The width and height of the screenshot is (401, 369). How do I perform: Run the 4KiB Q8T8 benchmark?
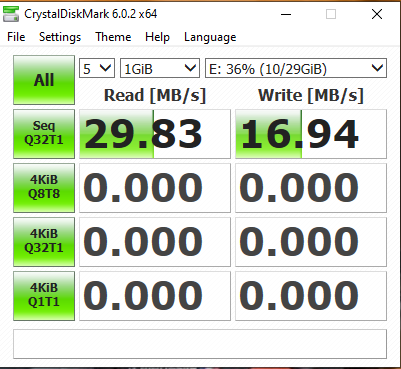(44, 188)
